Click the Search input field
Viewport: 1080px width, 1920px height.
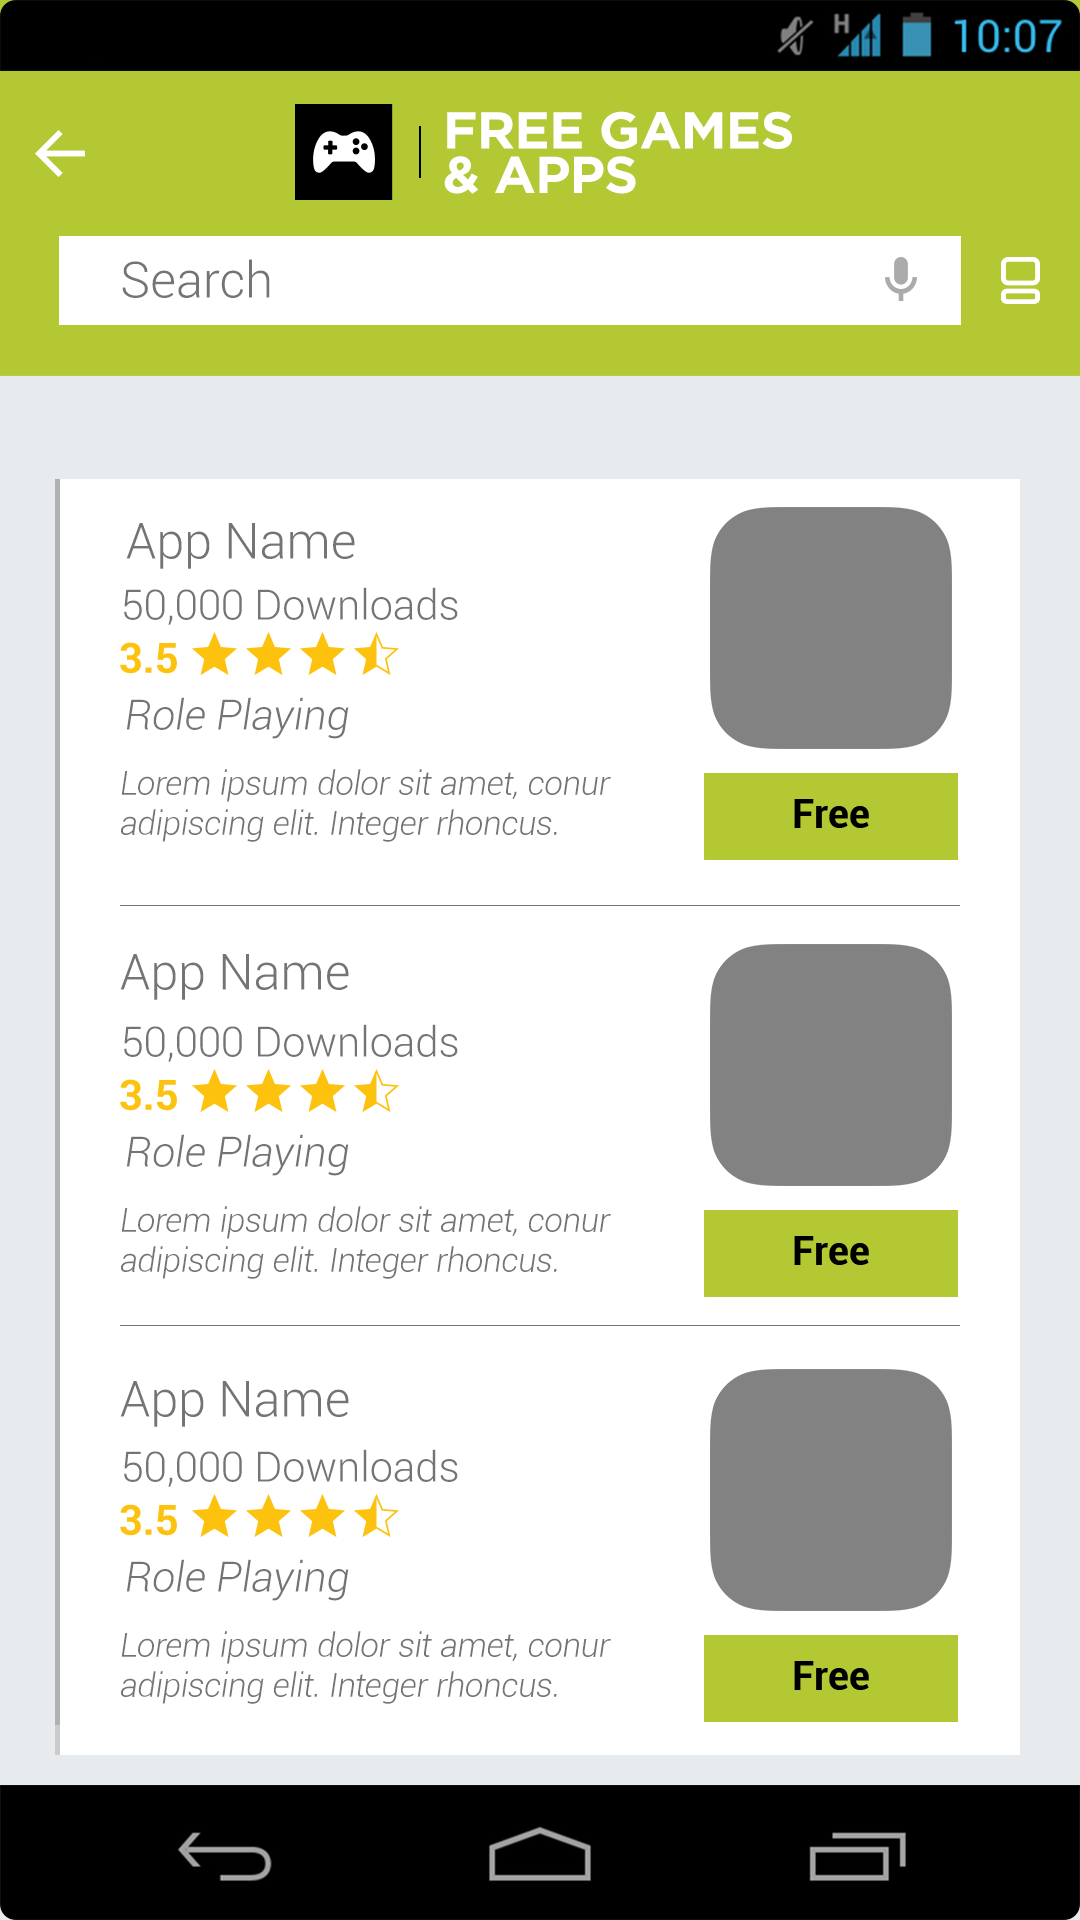pos(510,280)
